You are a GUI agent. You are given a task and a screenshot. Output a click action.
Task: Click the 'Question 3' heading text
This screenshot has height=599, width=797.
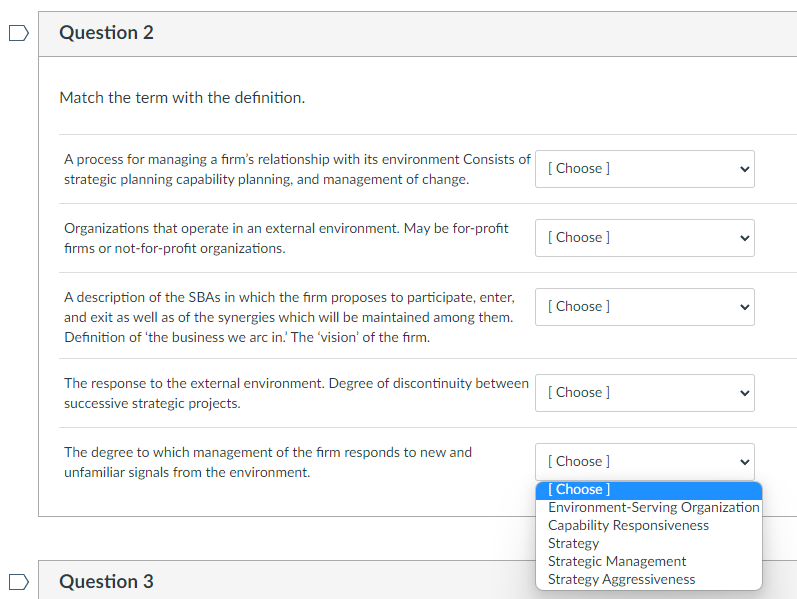pos(106,582)
